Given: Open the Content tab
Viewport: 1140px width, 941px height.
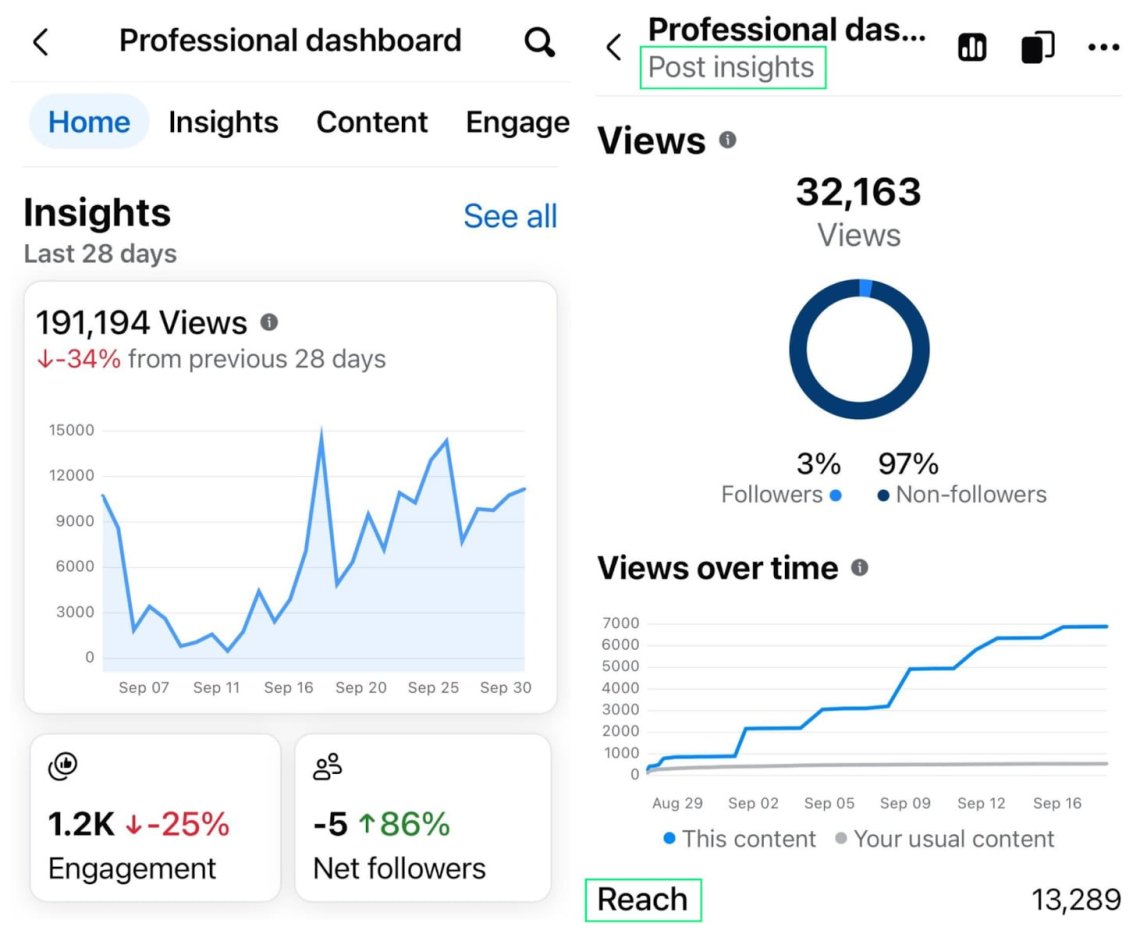Looking at the screenshot, I should 372,122.
